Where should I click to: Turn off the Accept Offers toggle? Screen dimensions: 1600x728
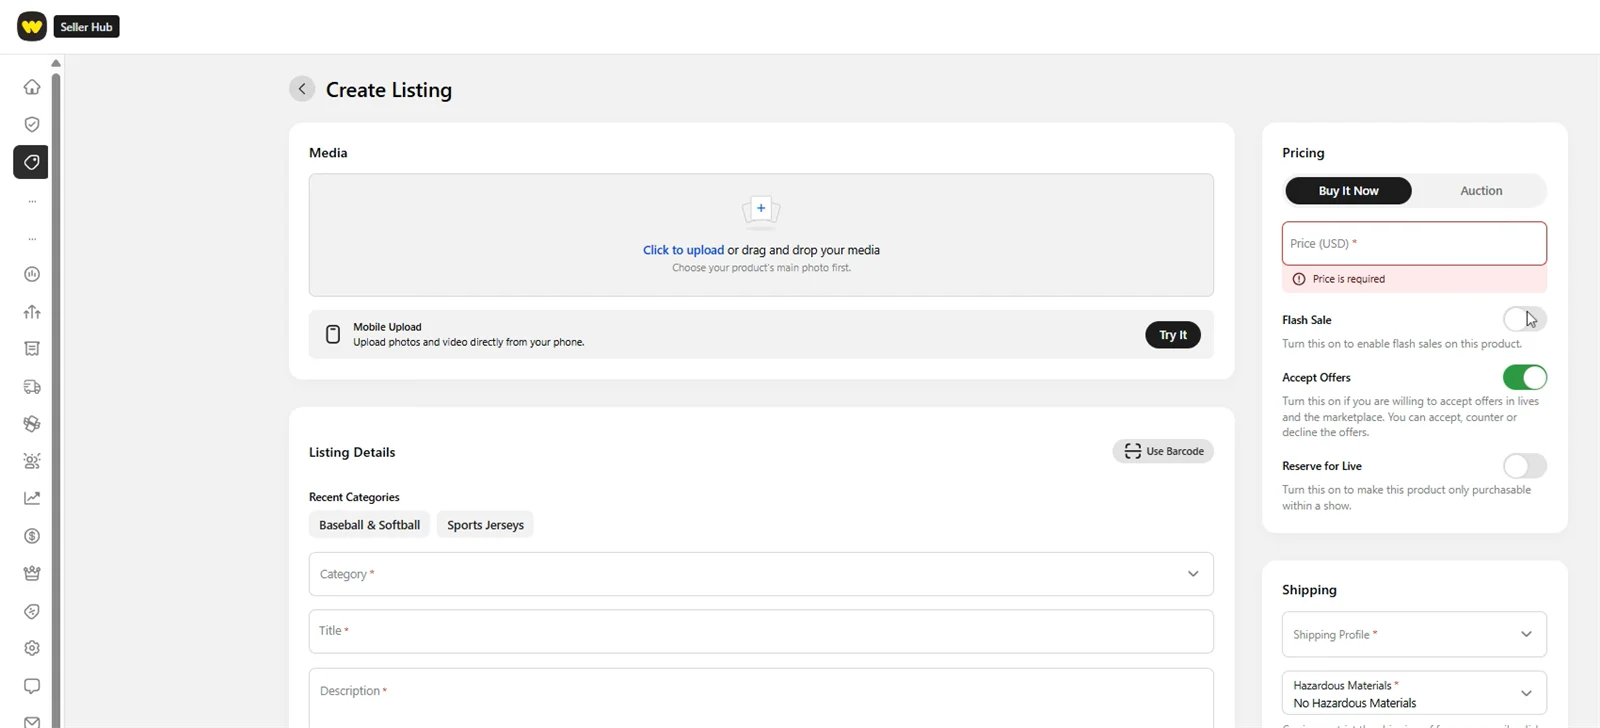coord(1524,377)
